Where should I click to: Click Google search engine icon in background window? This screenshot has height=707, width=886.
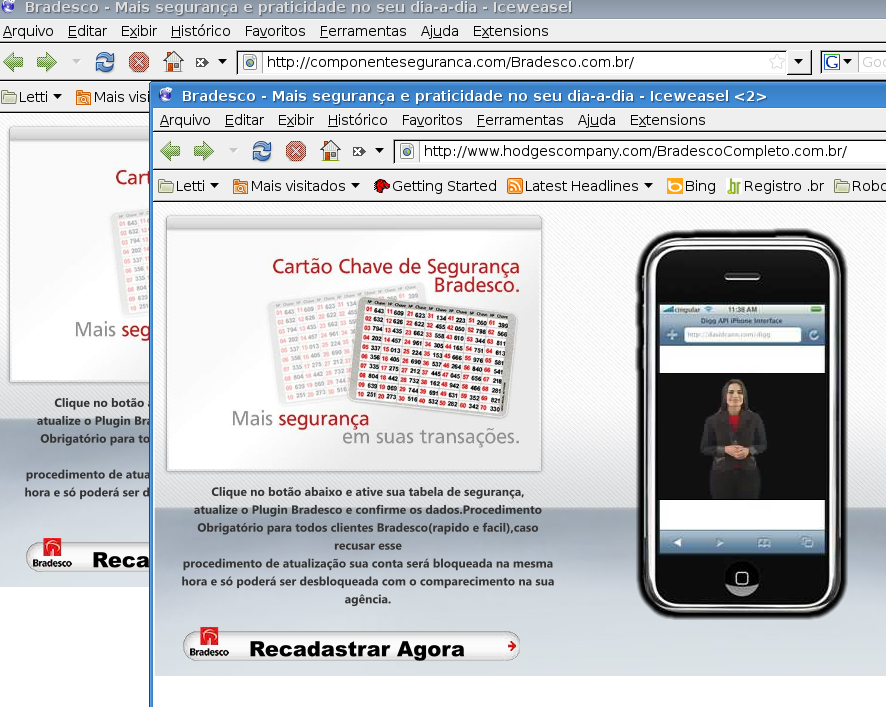click(831, 62)
